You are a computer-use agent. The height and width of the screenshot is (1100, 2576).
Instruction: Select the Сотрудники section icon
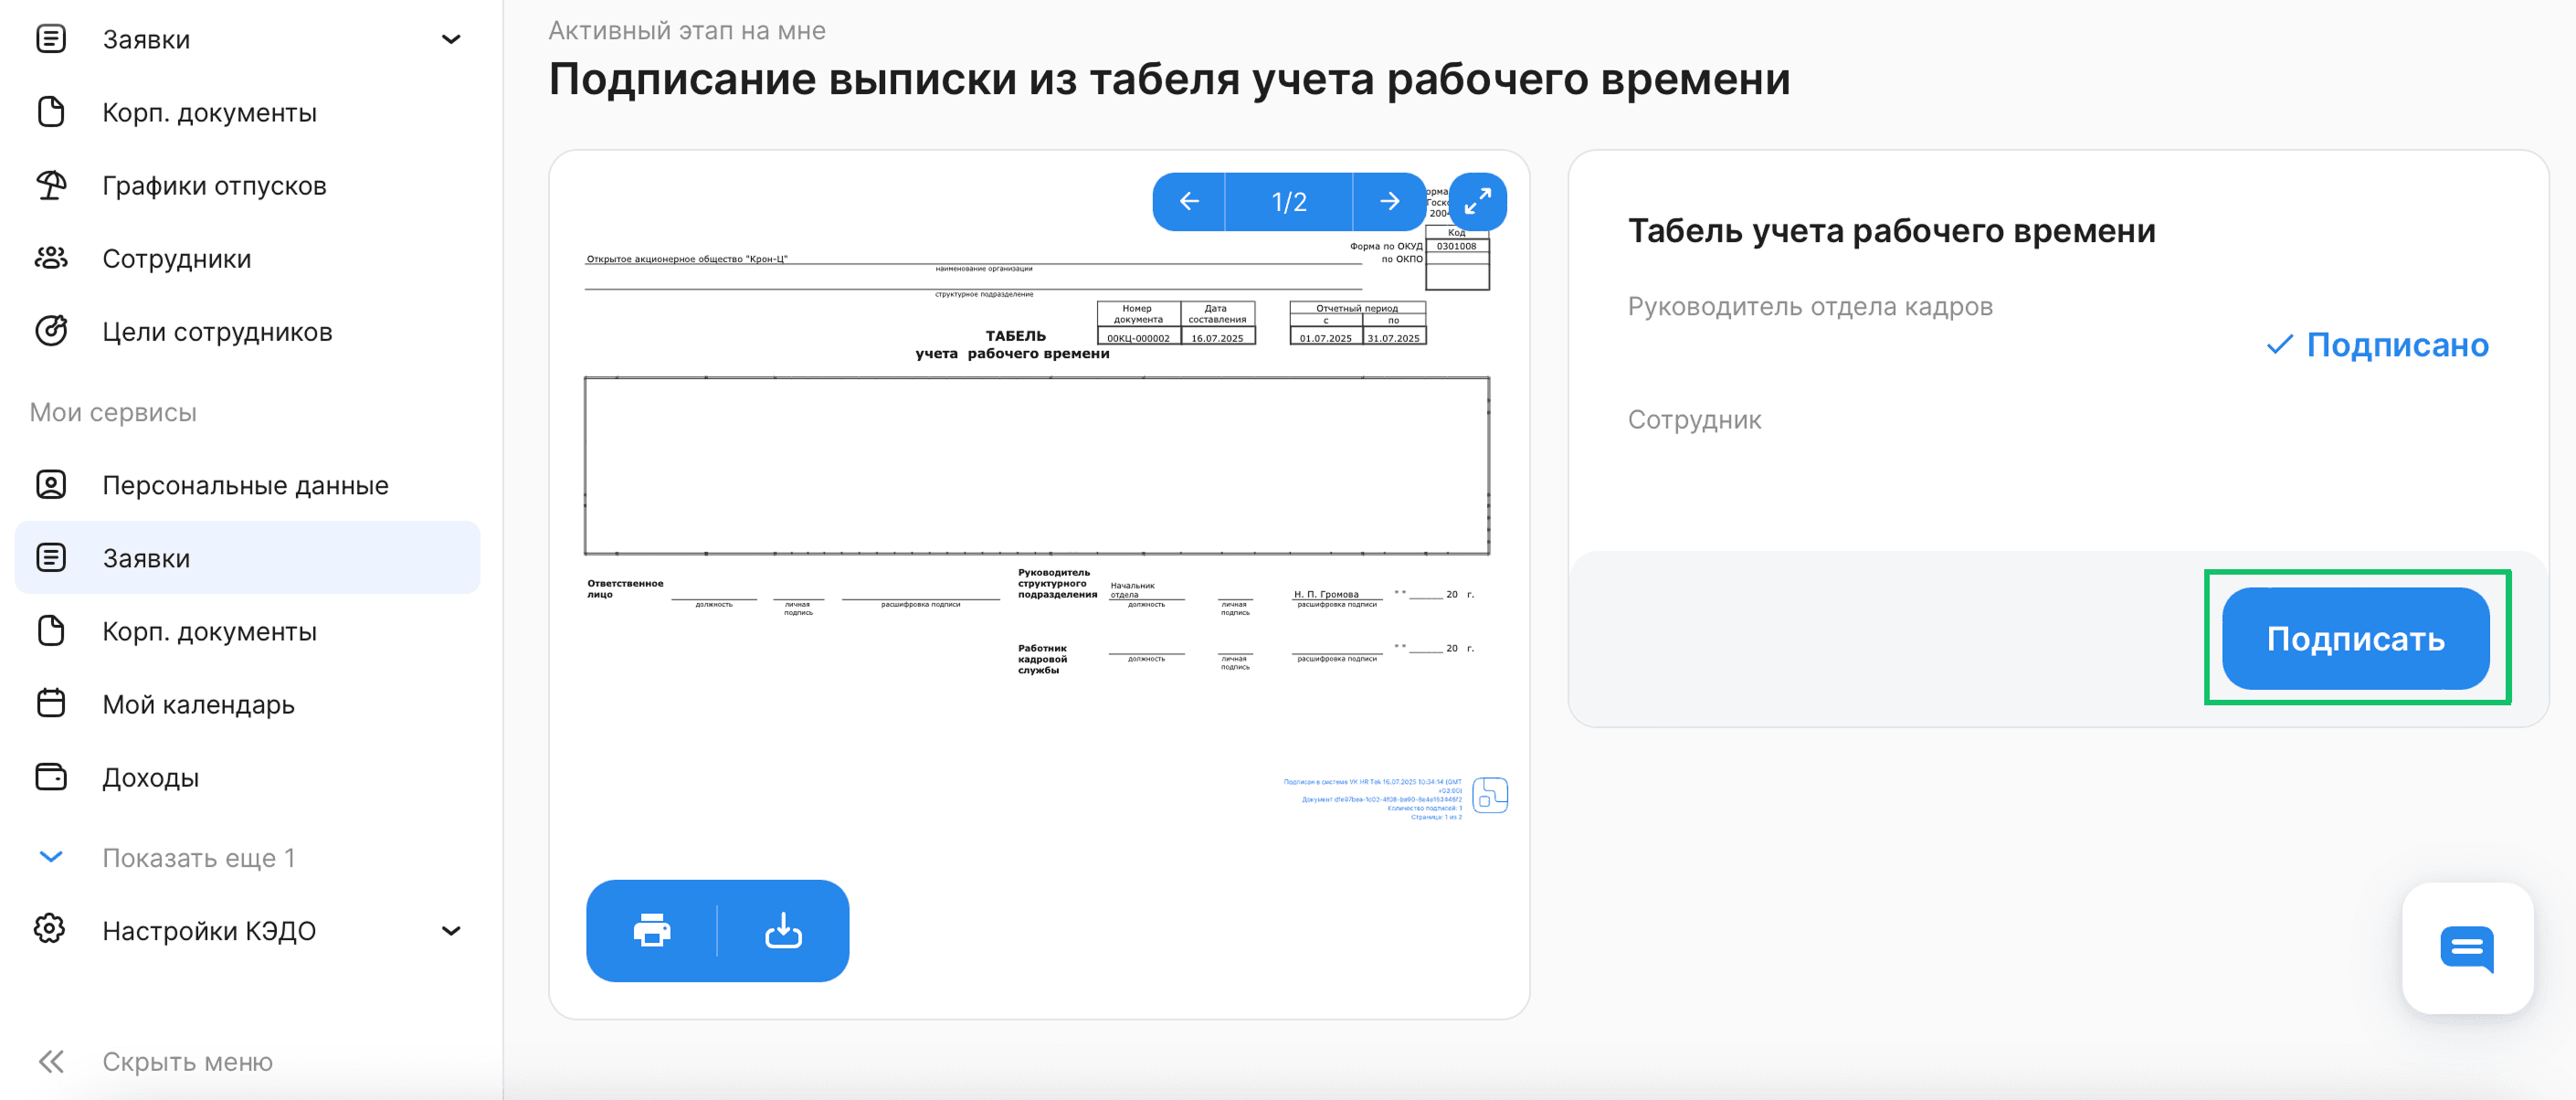click(x=51, y=258)
